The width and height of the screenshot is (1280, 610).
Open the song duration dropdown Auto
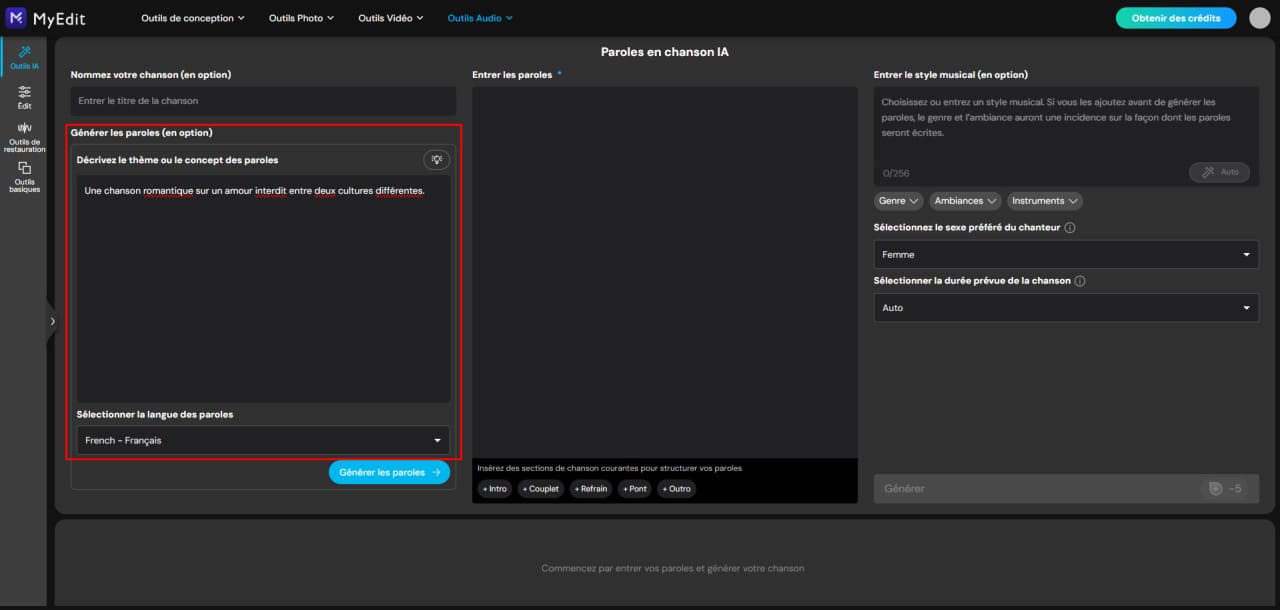point(1066,308)
